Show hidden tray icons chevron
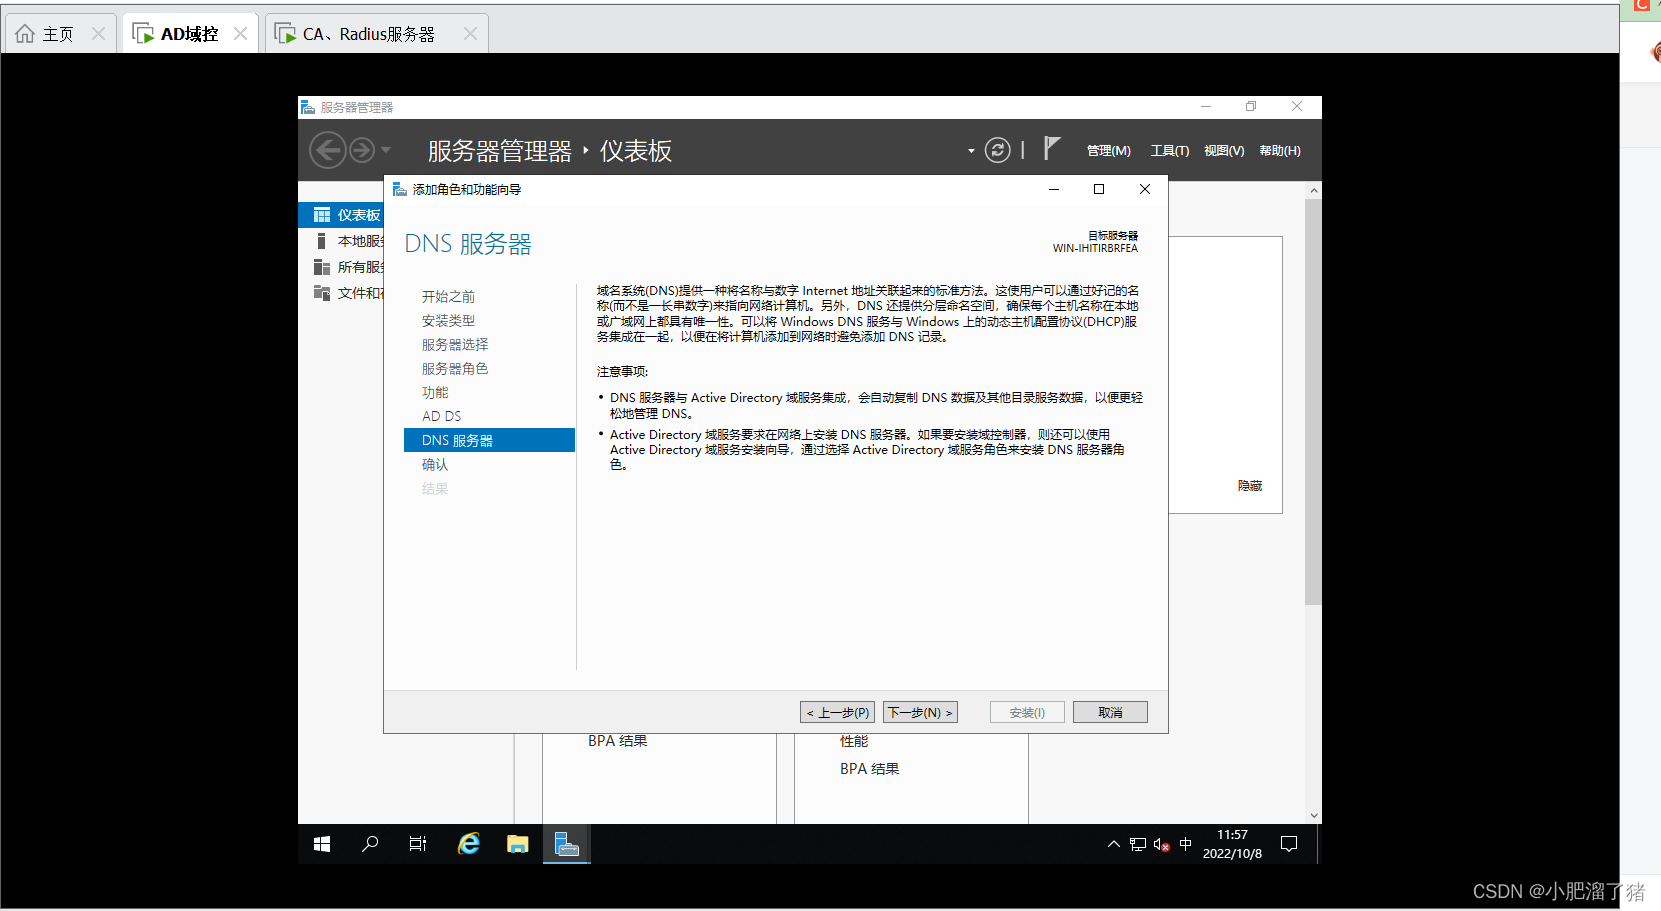 1113,844
